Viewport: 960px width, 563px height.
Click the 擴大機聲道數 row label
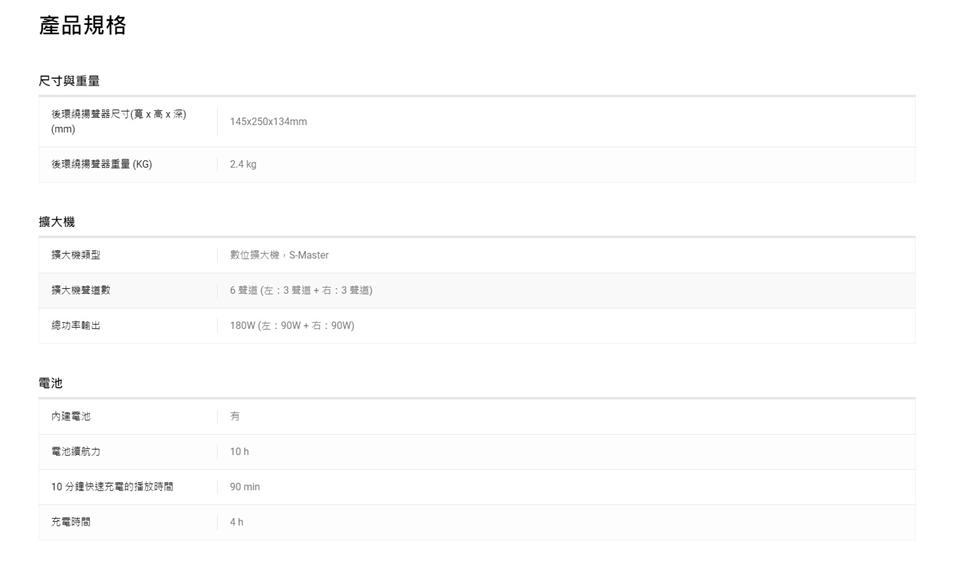pos(81,290)
